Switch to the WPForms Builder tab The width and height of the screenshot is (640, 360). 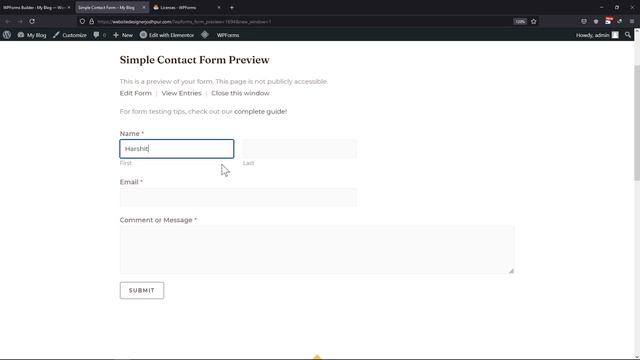pos(37,7)
